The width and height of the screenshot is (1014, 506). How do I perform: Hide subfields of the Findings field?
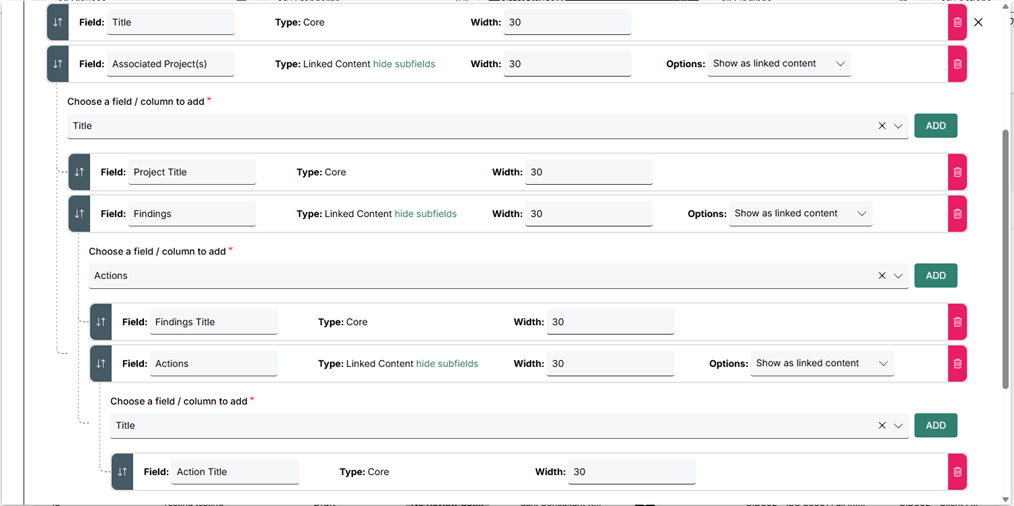[425, 214]
